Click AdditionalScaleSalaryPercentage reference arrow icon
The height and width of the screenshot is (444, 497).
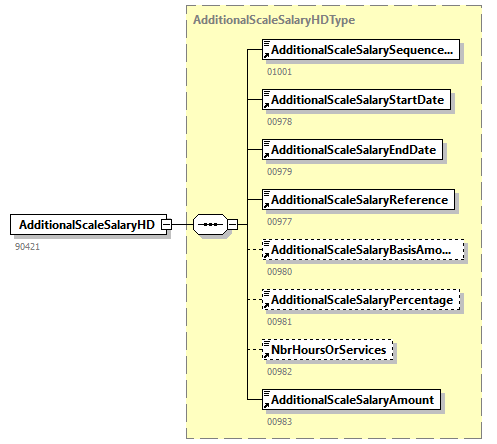(266, 305)
